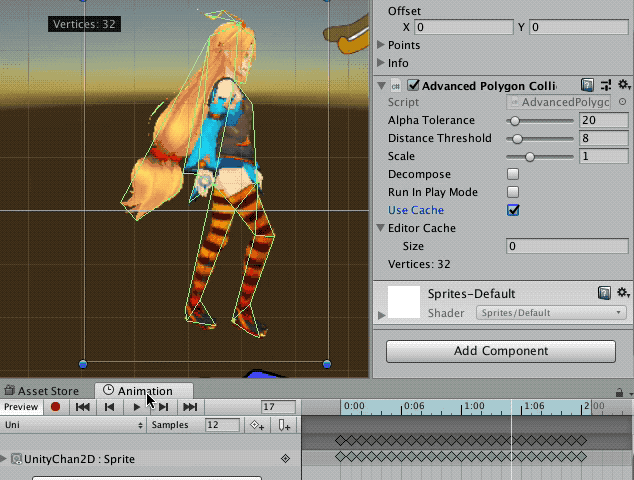Click the lock icon of Animation panel

[619, 392]
